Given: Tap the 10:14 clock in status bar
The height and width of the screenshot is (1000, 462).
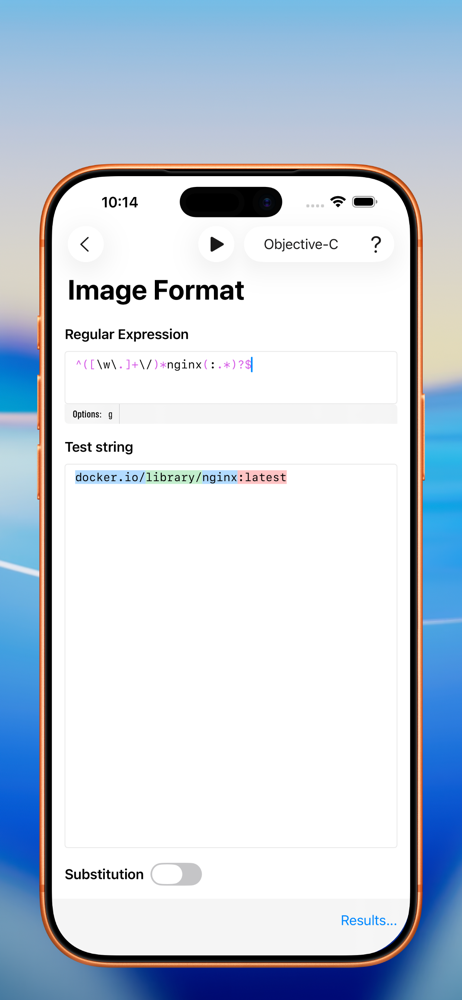Looking at the screenshot, I should (x=120, y=202).
